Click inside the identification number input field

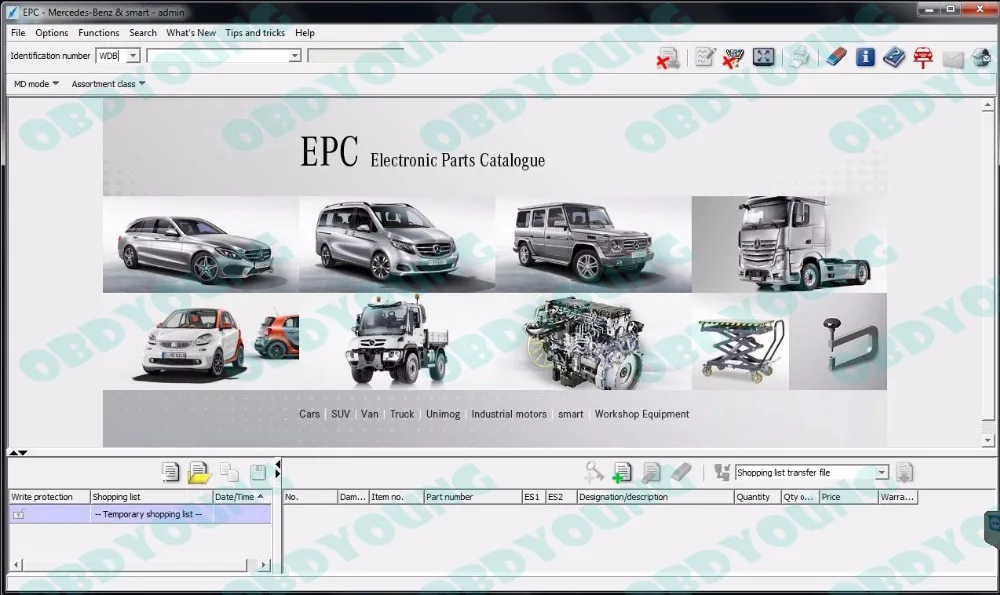point(217,55)
